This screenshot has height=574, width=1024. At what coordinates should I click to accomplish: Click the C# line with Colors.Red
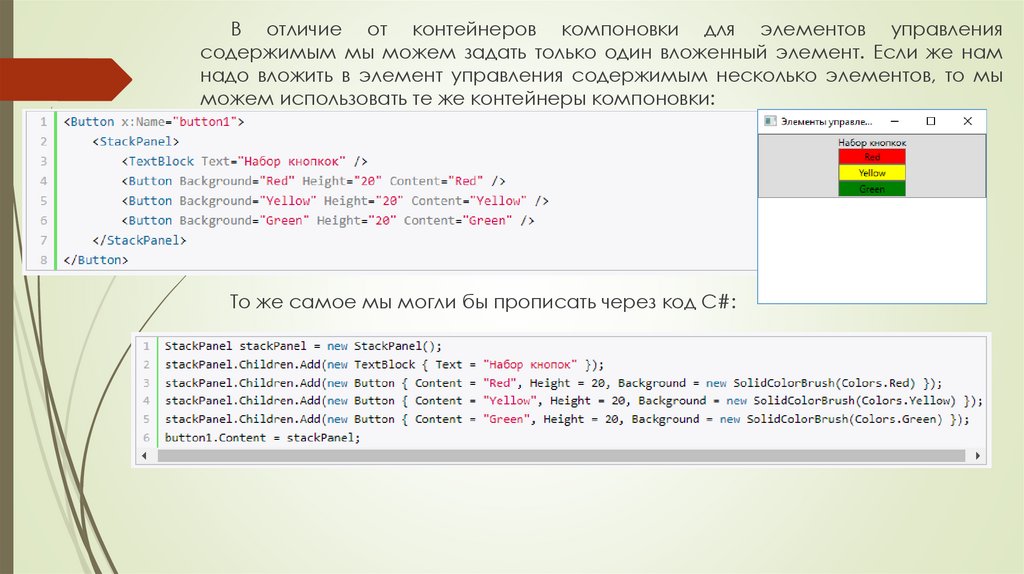pyautogui.click(x=554, y=383)
